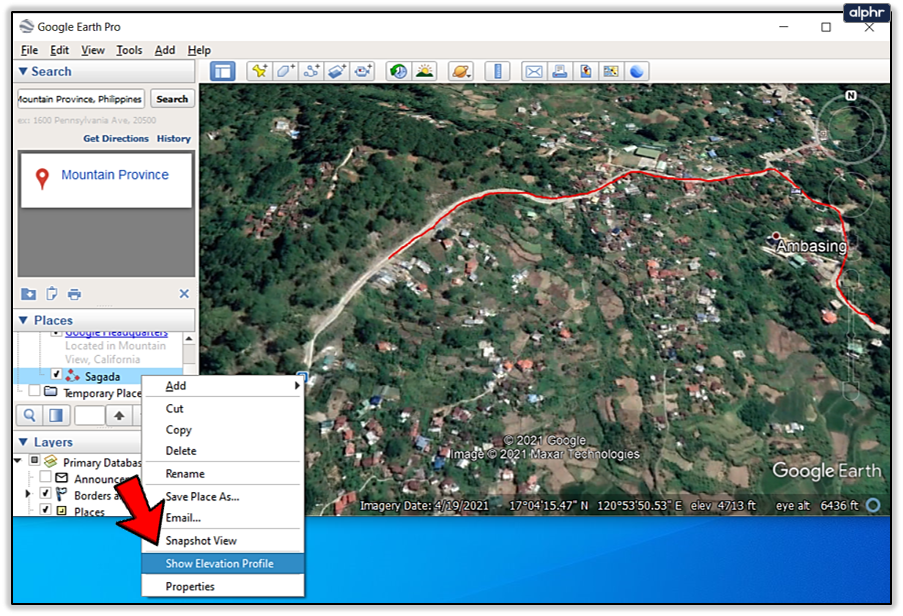Collapse the Places panel
This screenshot has height=616, width=903.
point(23,320)
